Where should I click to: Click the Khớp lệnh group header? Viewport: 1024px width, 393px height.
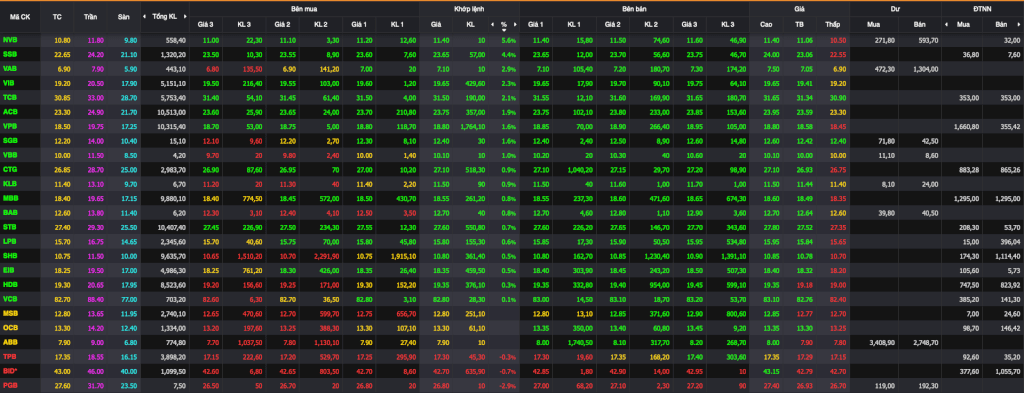coord(469,9)
